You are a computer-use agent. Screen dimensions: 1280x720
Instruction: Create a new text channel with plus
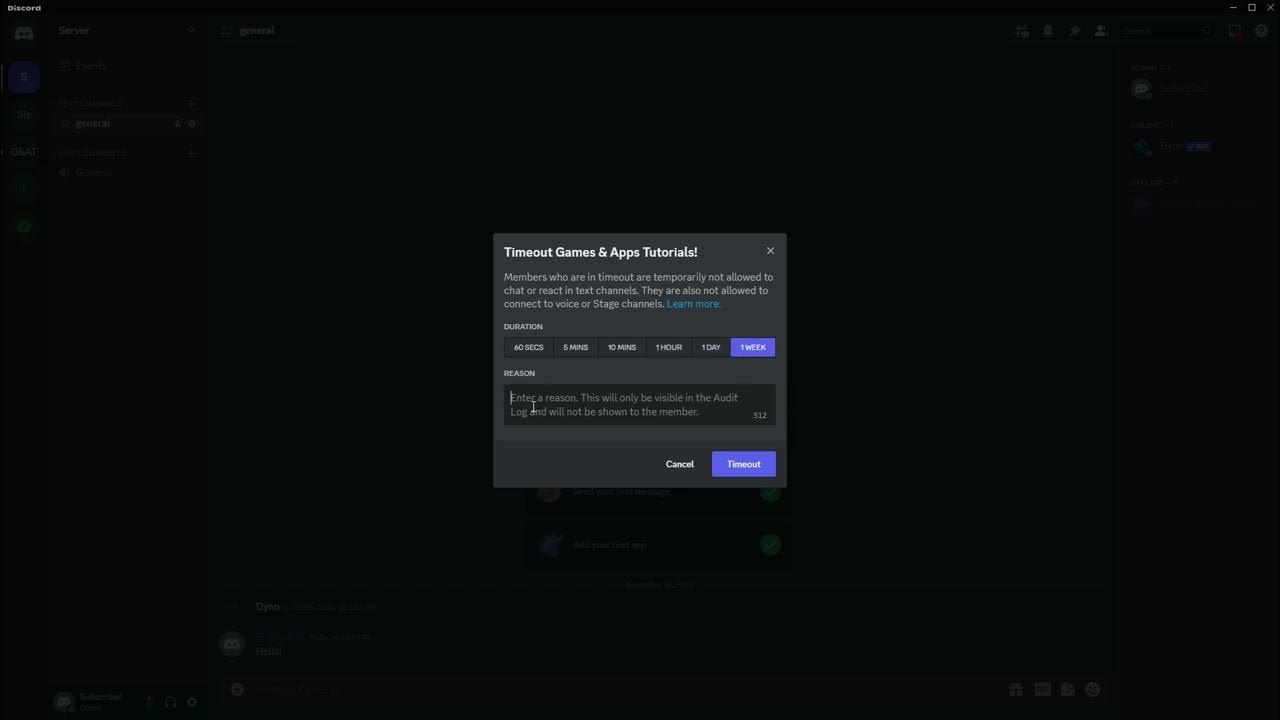[x=191, y=104]
